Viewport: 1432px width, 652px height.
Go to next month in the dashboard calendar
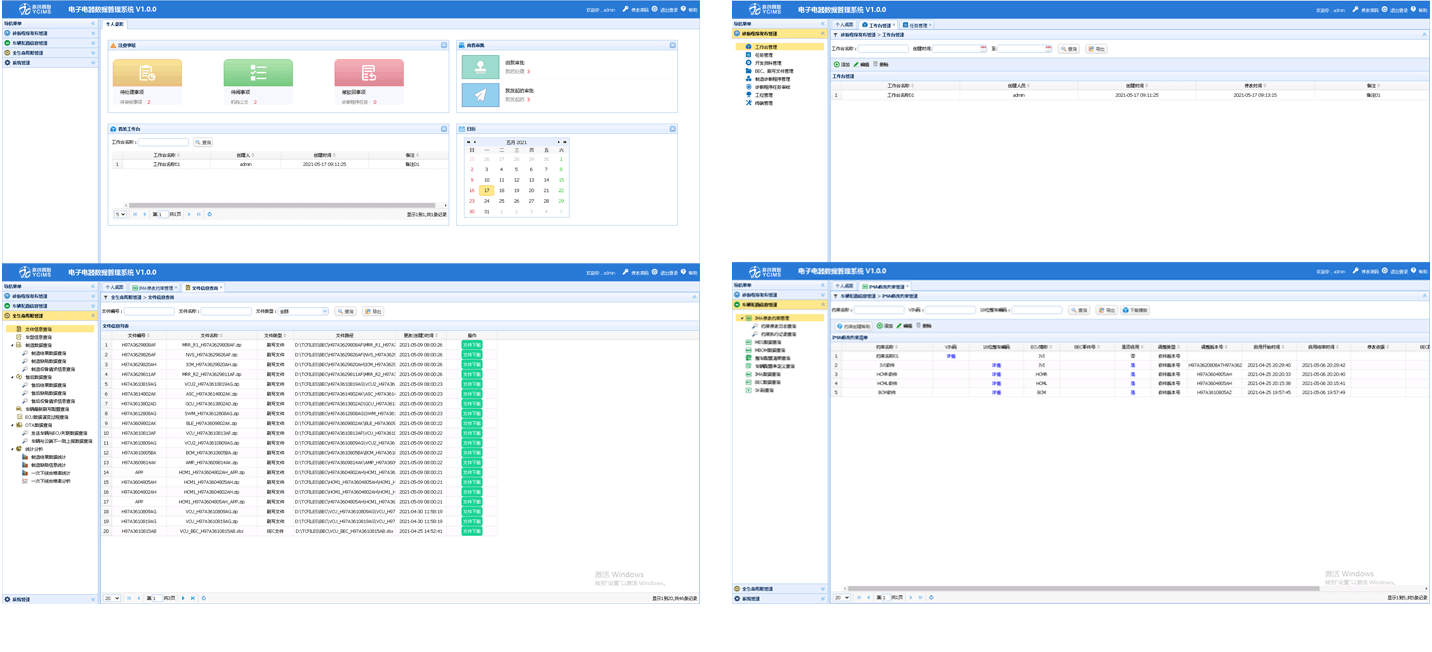(558, 142)
